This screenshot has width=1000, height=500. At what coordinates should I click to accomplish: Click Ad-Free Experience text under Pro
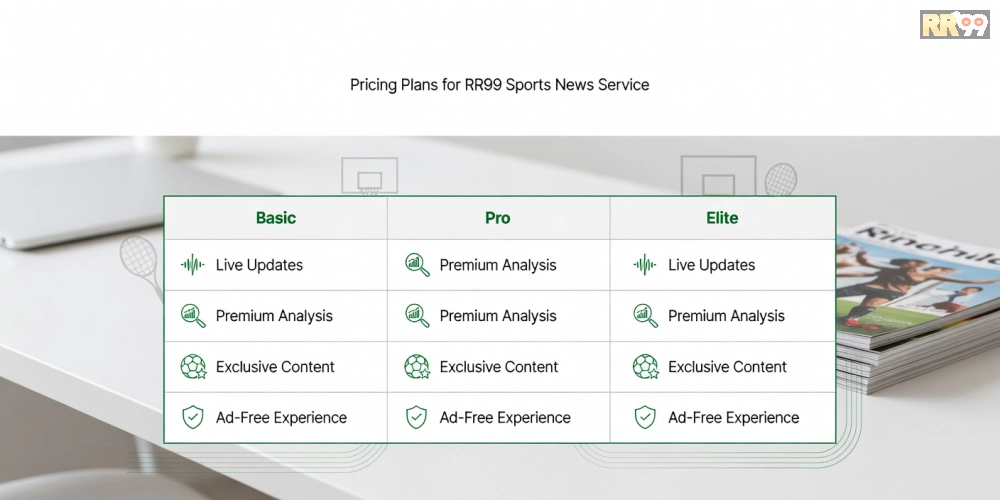tap(505, 418)
